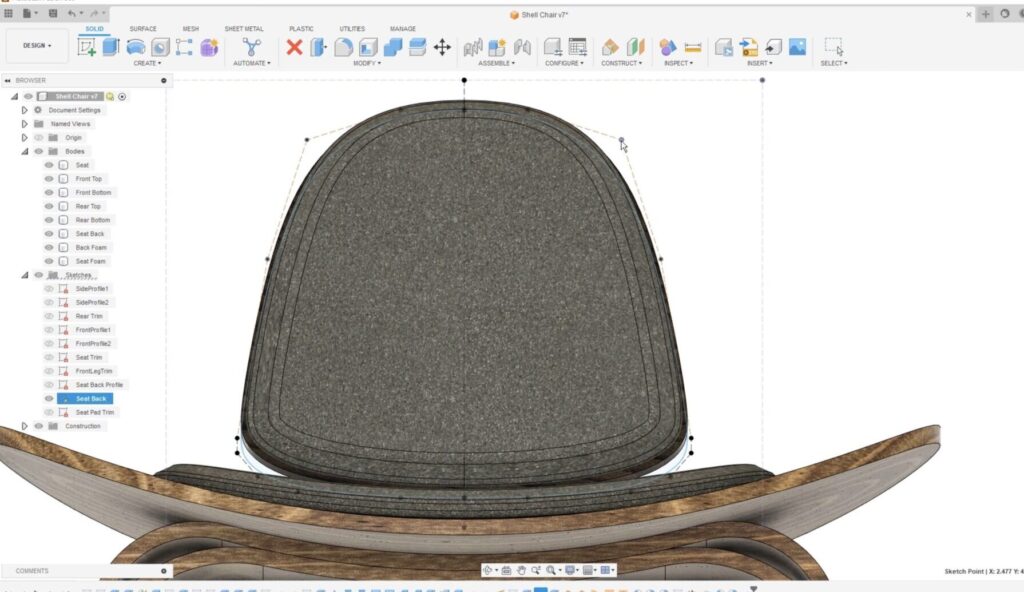The image size is (1024, 592).
Task: Open the CREATE dropdown
Action: coord(148,63)
